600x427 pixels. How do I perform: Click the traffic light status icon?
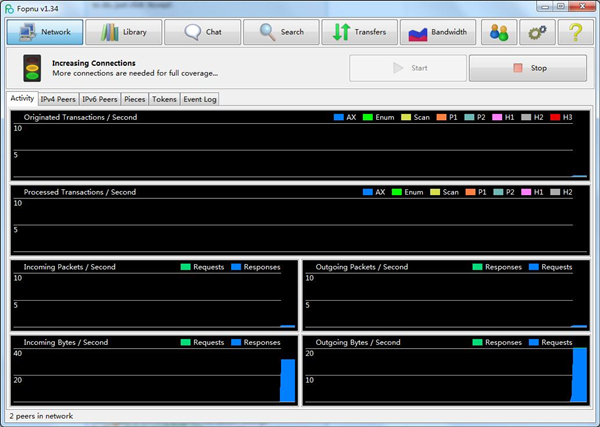click(32, 69)
